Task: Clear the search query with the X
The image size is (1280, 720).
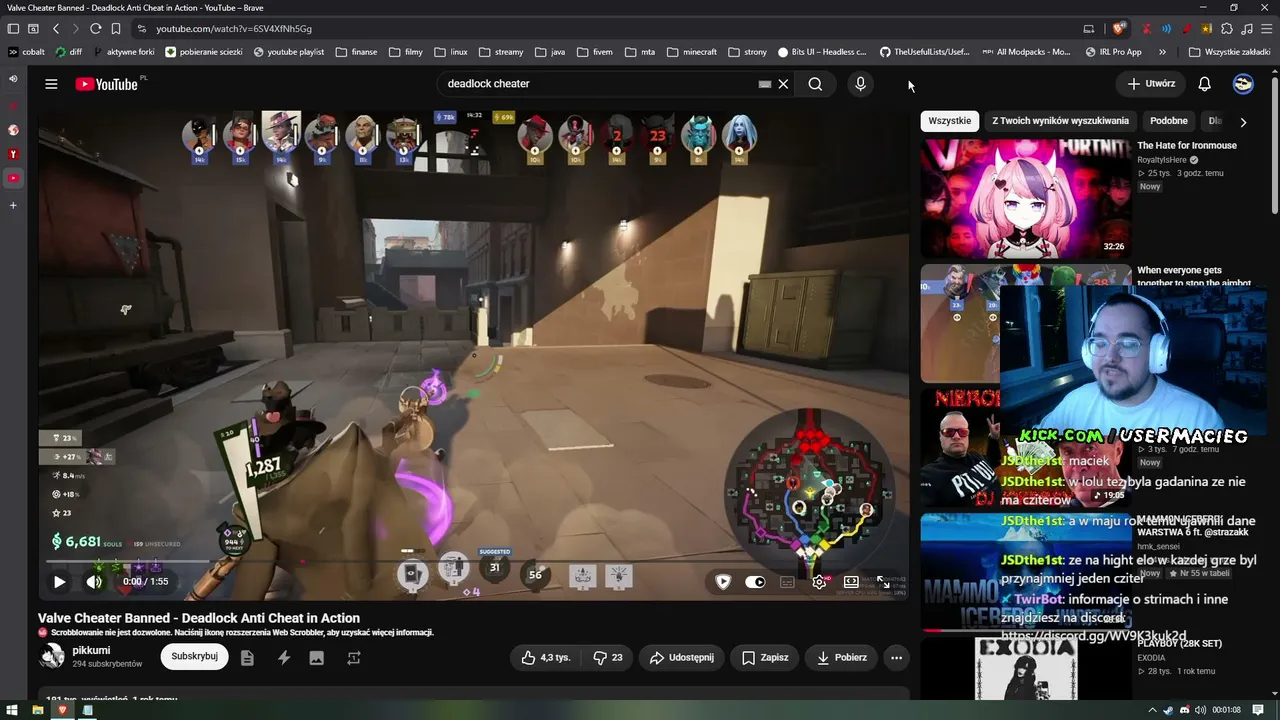Action: (784, 84)
